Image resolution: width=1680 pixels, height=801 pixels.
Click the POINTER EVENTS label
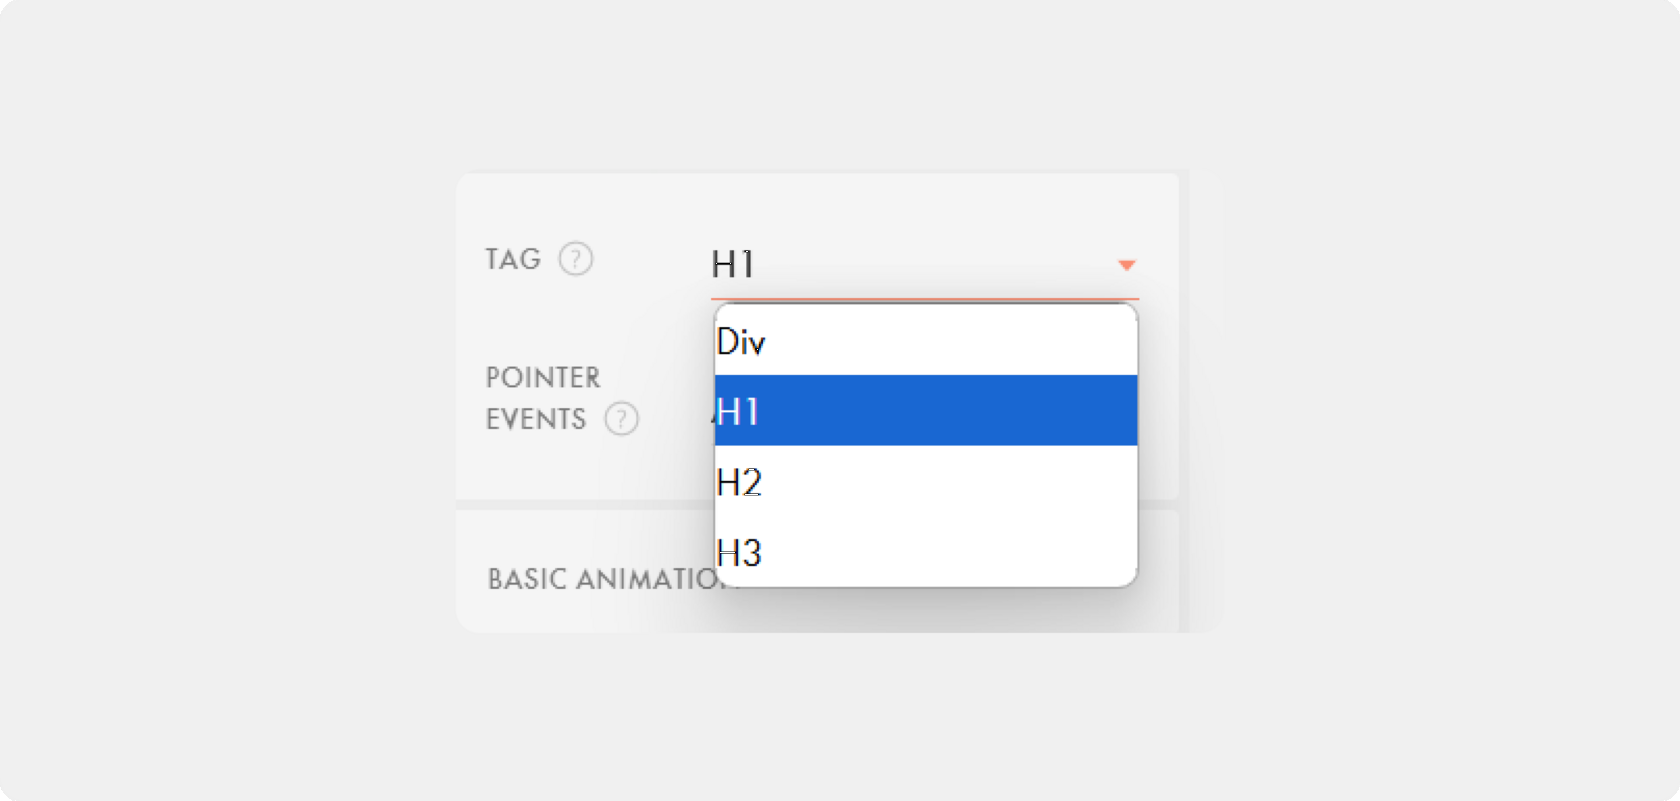click(x=544, y=398)
